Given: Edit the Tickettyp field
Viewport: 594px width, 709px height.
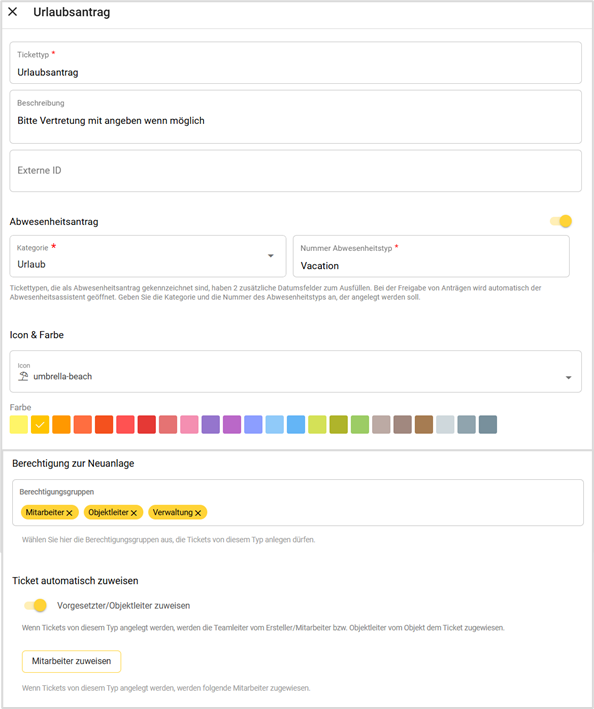Looking at the screenshot, I should pos(296,63).
